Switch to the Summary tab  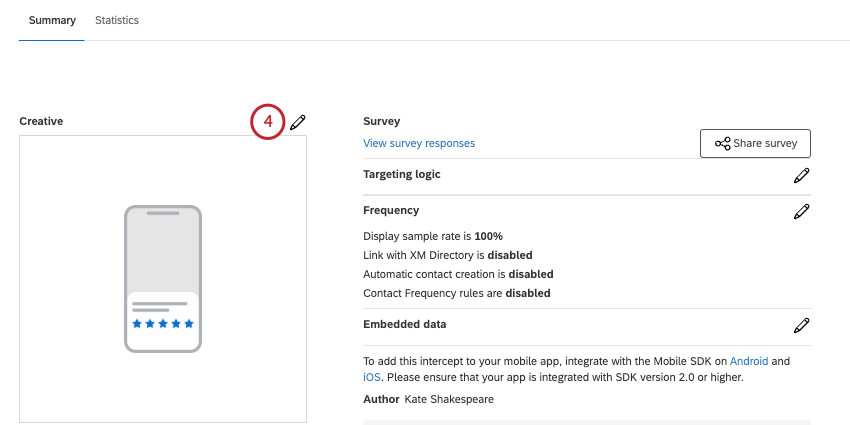click(52, 20)
